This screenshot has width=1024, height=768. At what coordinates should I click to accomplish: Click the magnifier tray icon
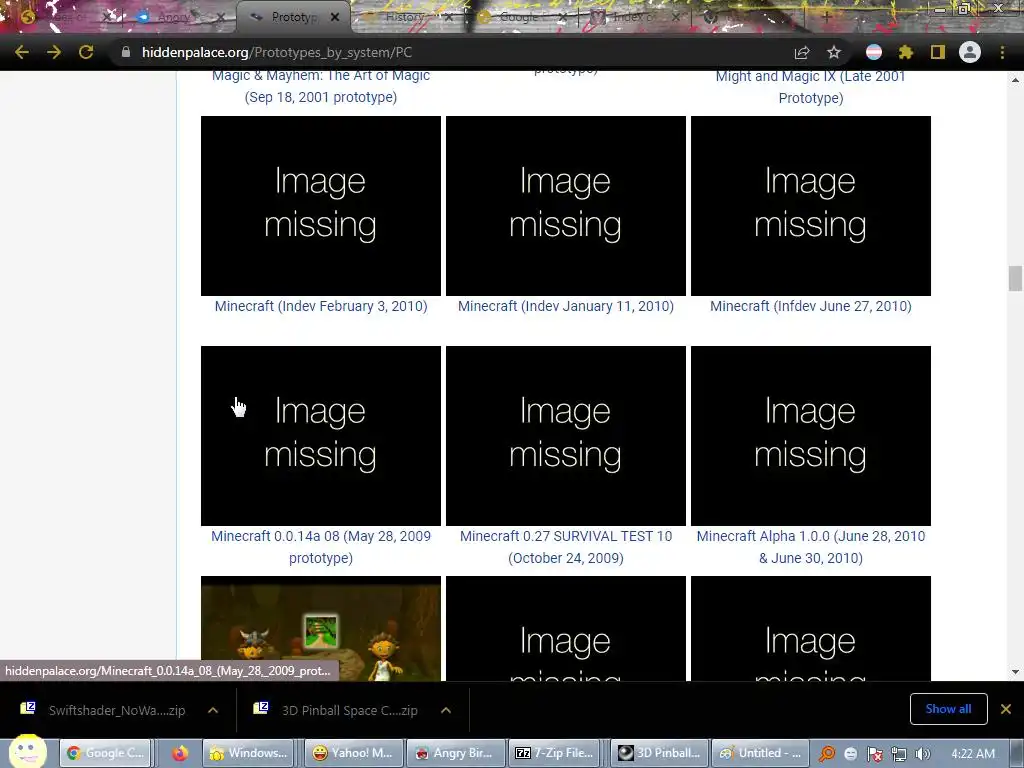coord(827,754)
